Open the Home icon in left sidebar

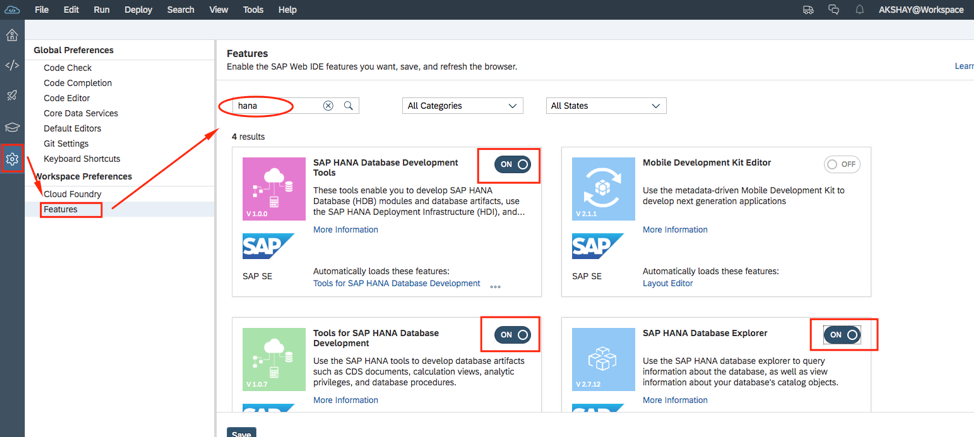12,35
